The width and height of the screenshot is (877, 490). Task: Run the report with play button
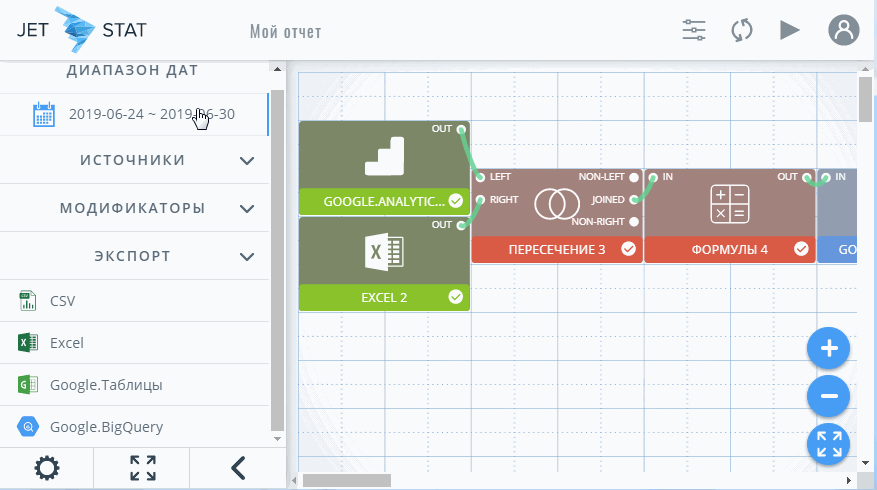click(x=790, y=30)
